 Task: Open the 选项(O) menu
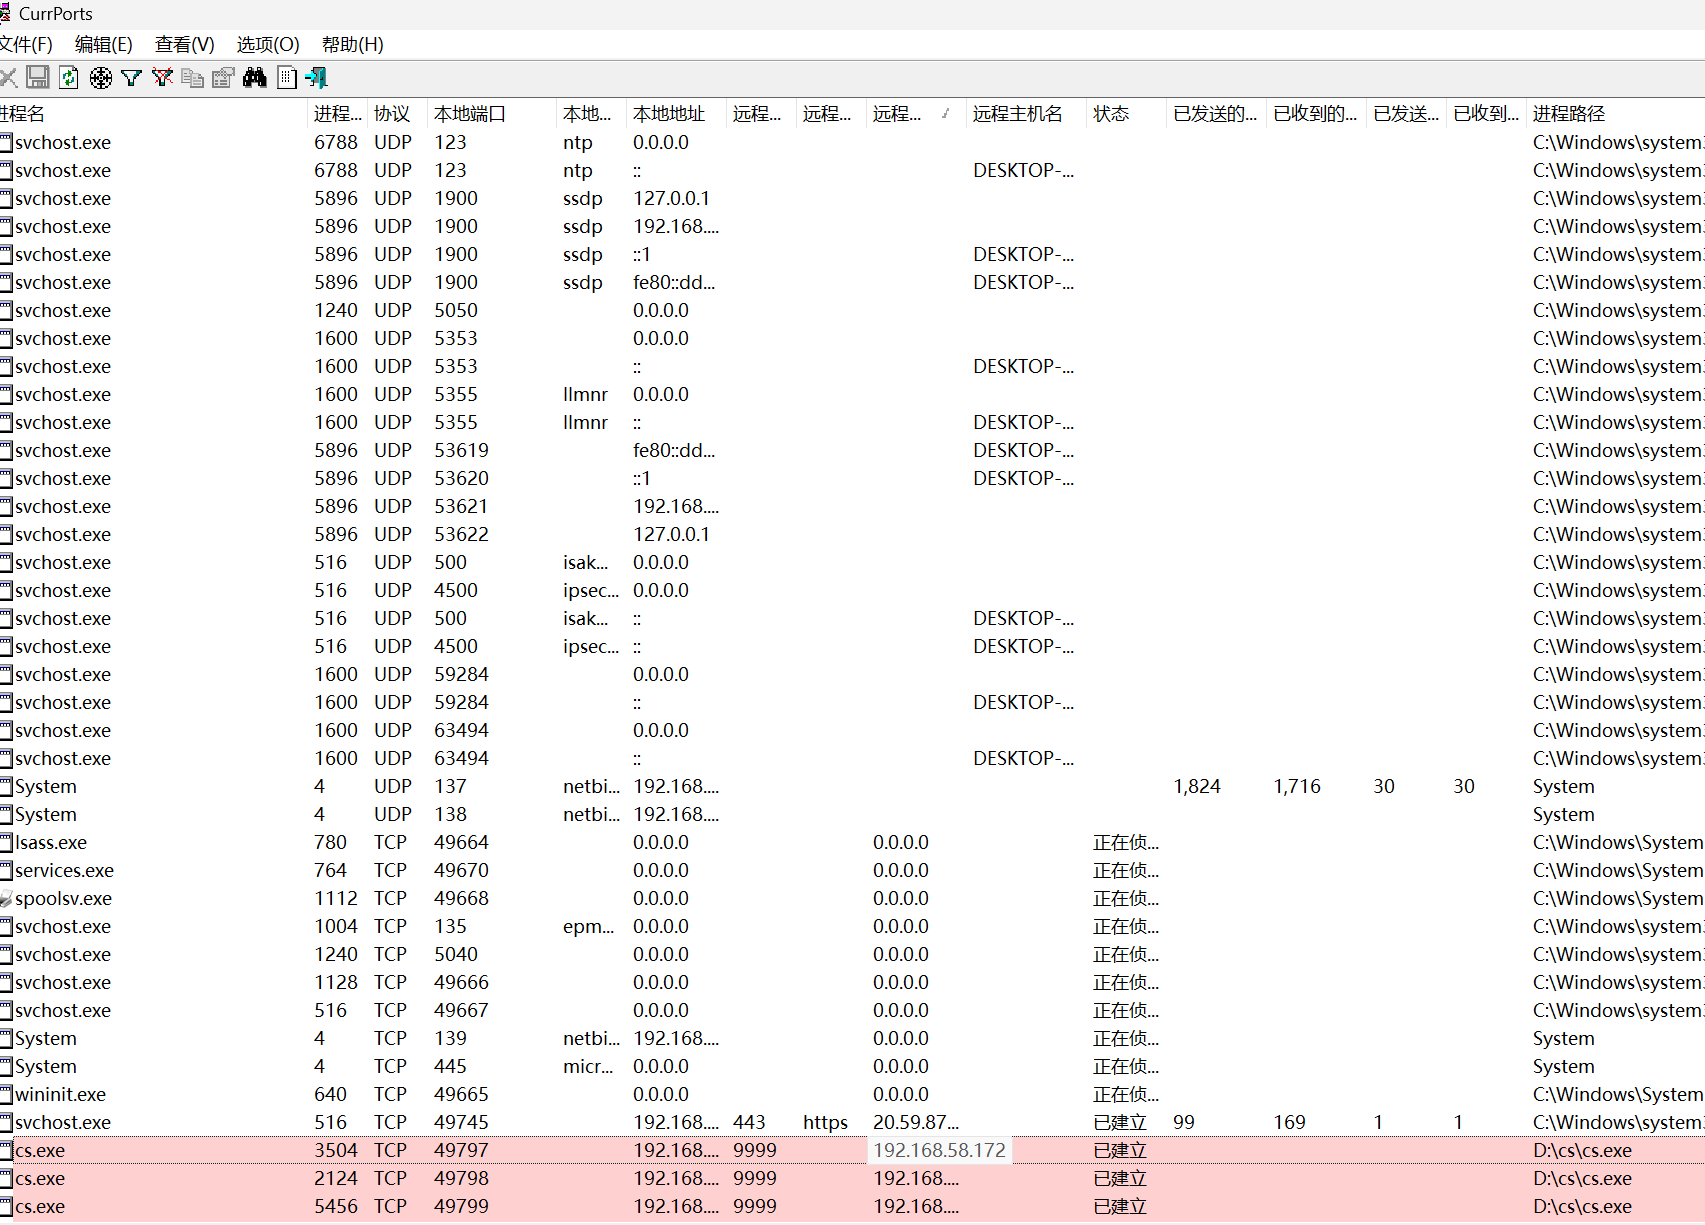(268, 44)
